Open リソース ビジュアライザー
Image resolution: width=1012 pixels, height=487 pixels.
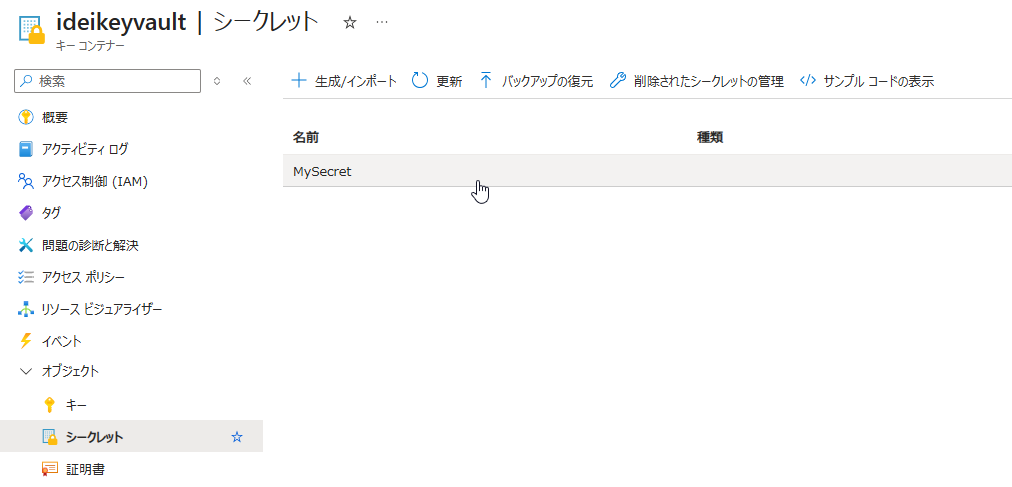pyautogui.click(x=102, y=309)
